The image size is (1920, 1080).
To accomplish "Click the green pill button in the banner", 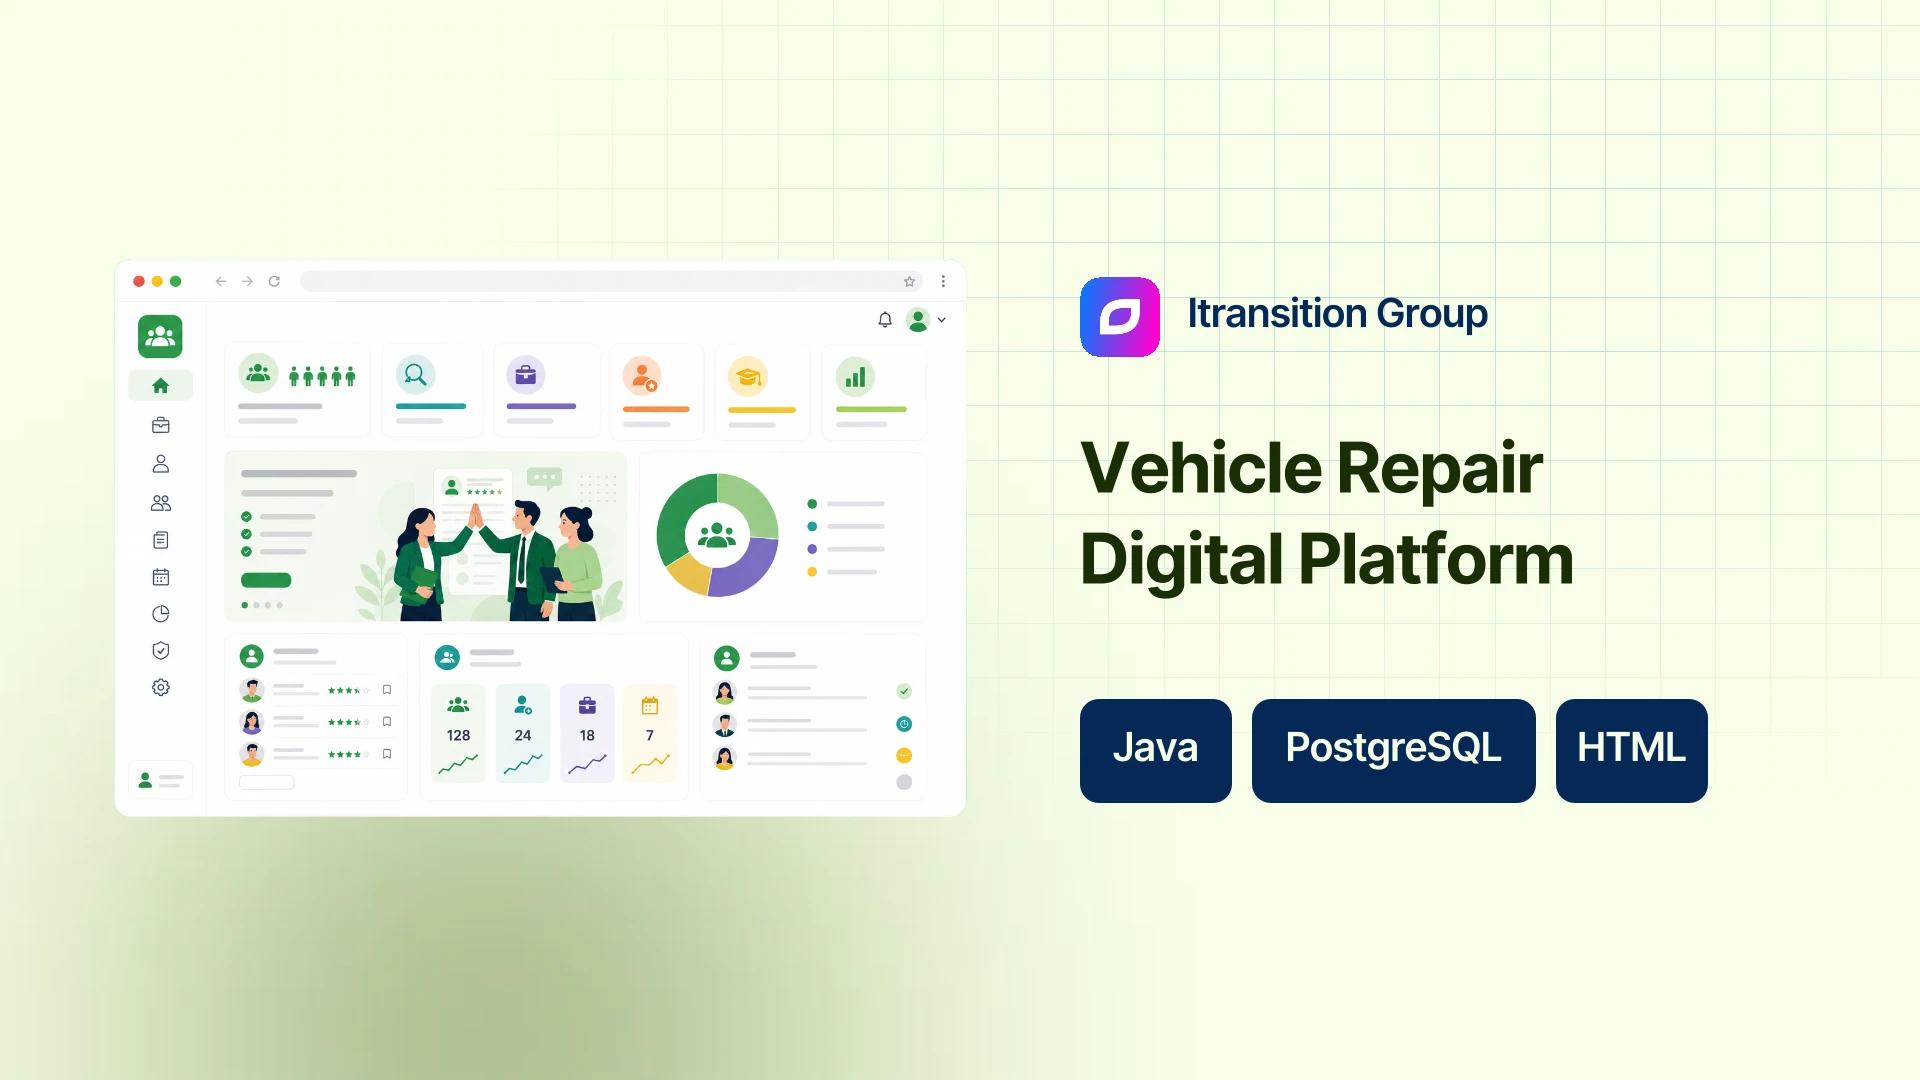I will [266, 580].
